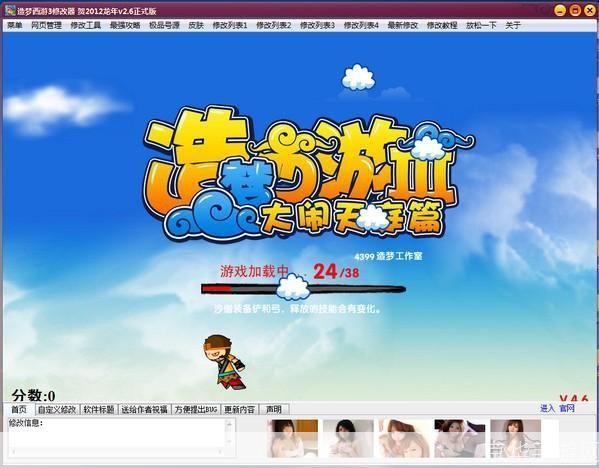This screenshot has width=599, height=468.
Task: Minimize the window with the orange button
Action: [x=560, y=10]
